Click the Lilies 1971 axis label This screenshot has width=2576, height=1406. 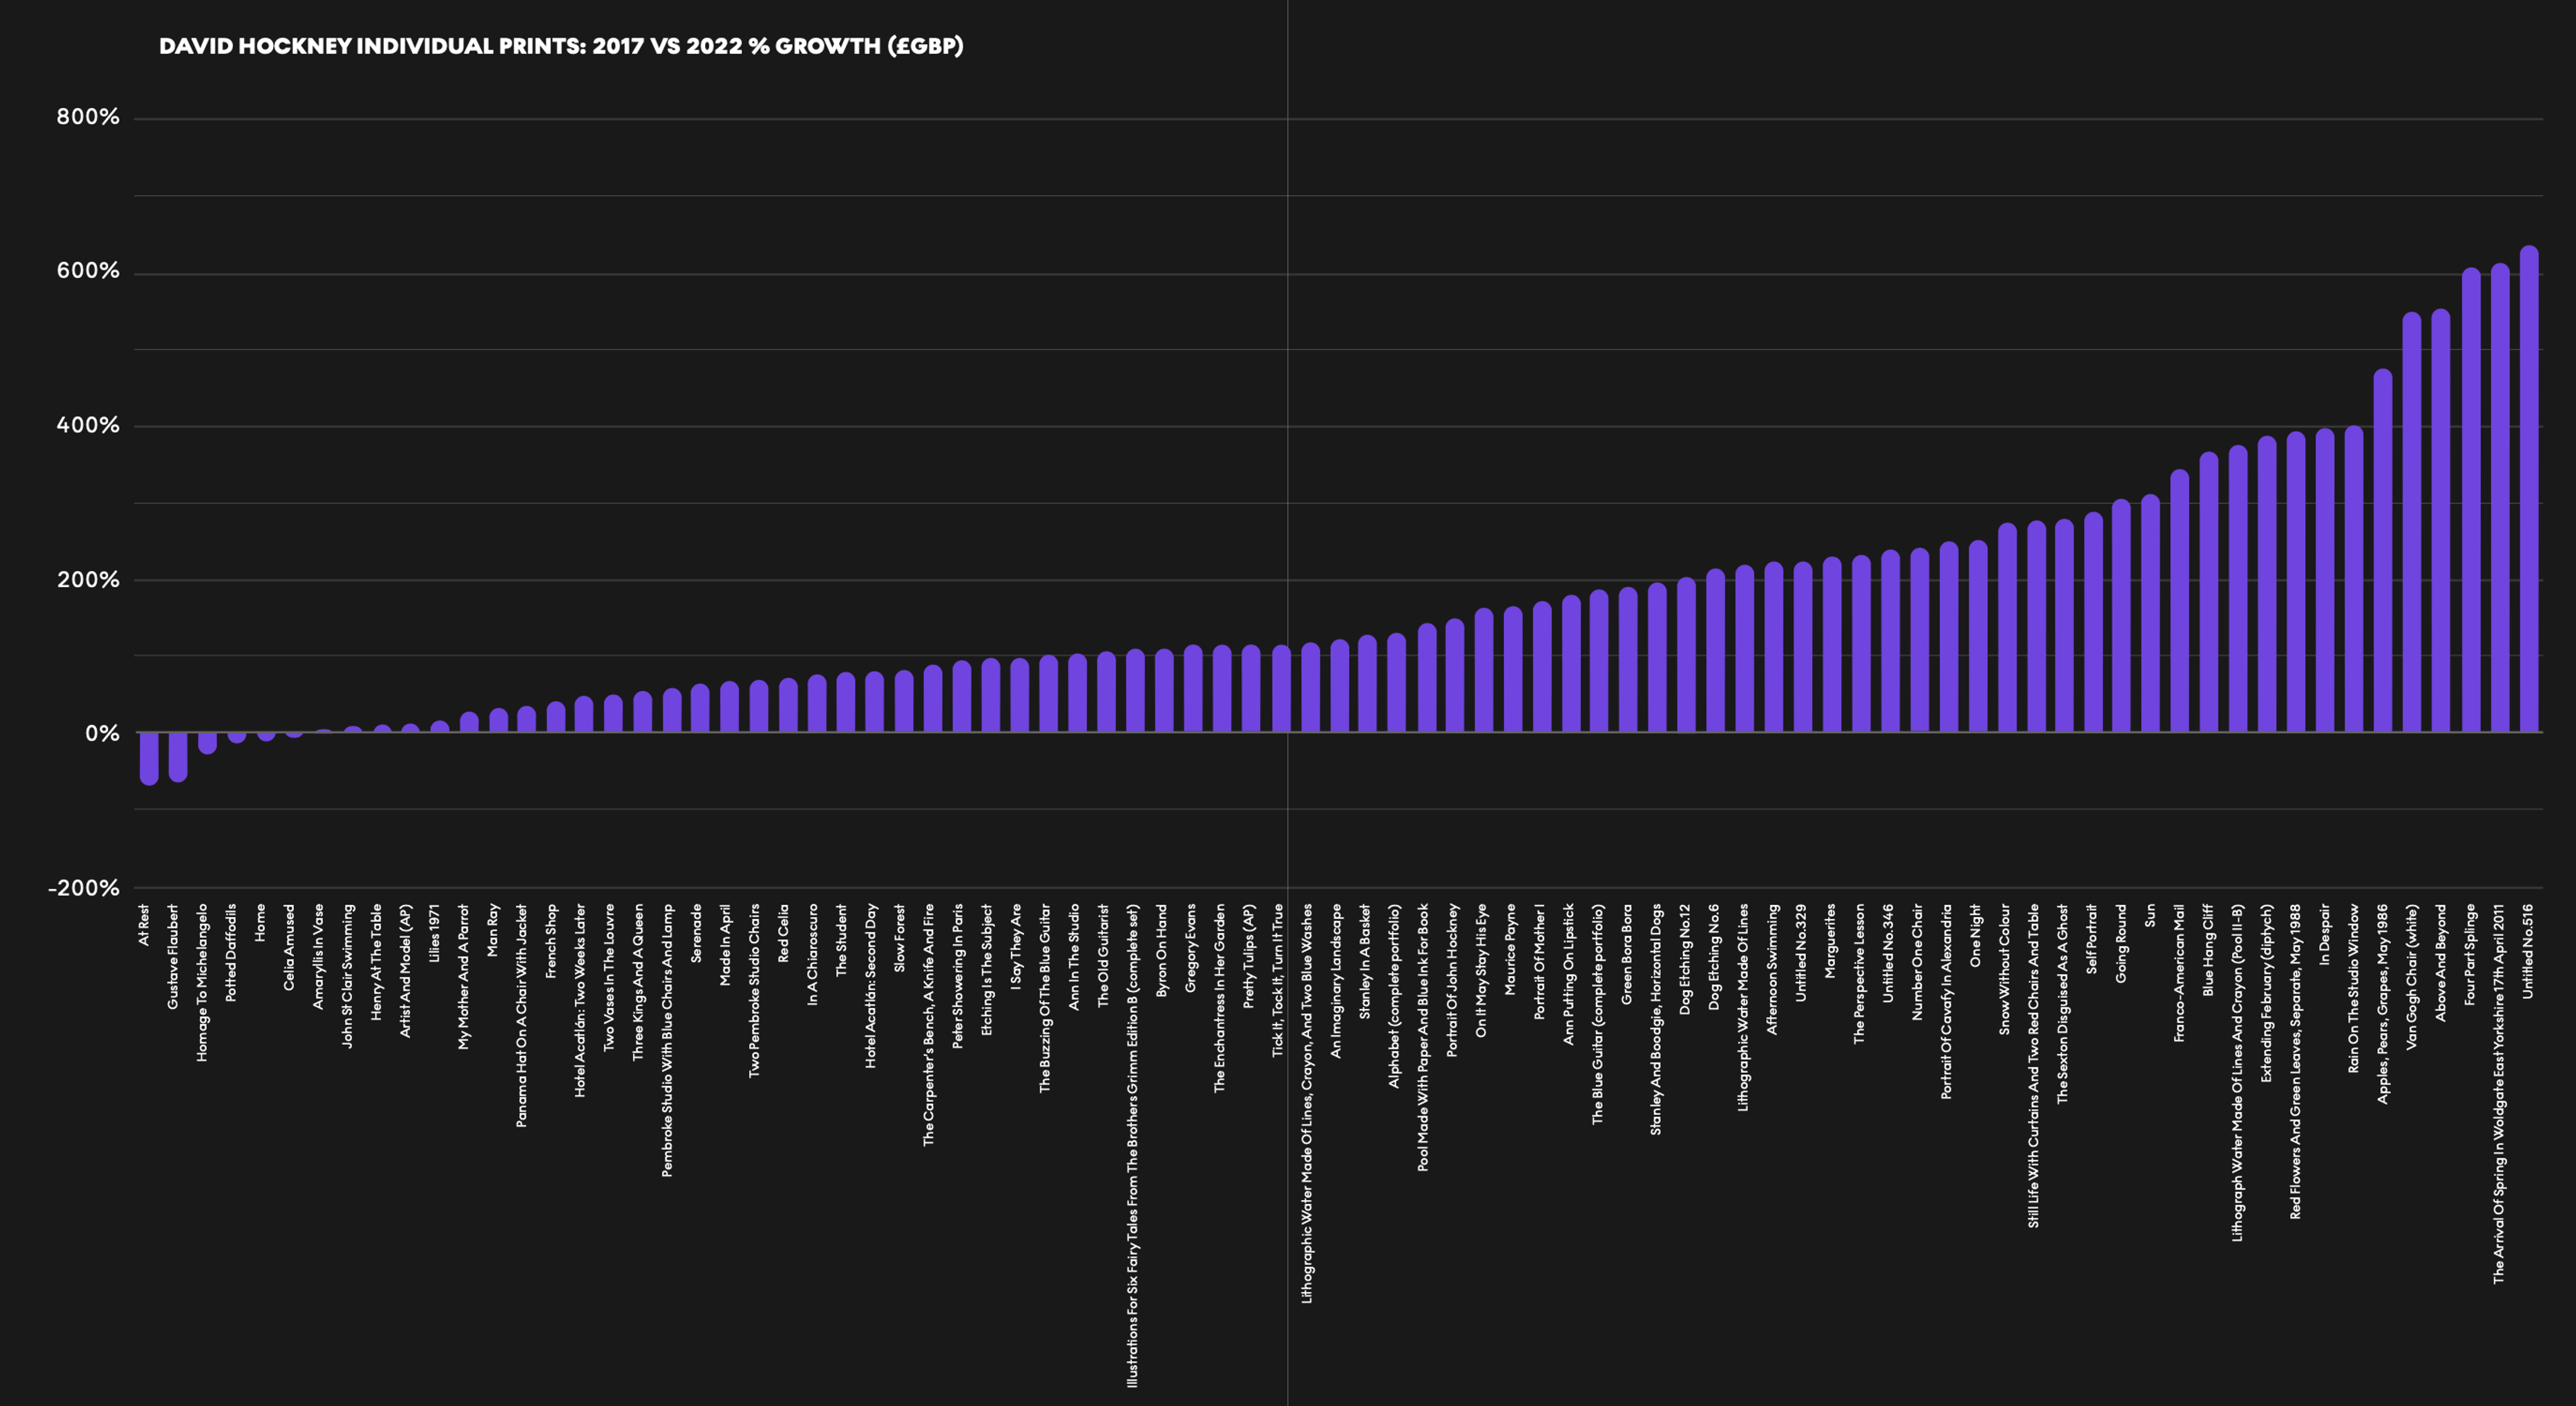(x=435, y=934)
